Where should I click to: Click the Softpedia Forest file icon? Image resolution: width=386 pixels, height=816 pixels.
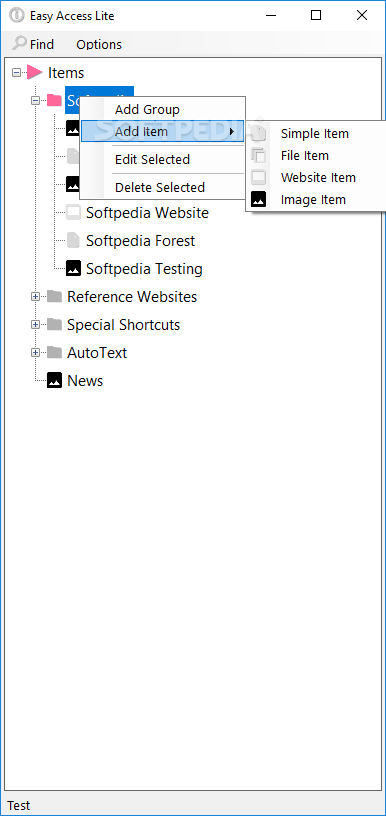click(73, 240)
